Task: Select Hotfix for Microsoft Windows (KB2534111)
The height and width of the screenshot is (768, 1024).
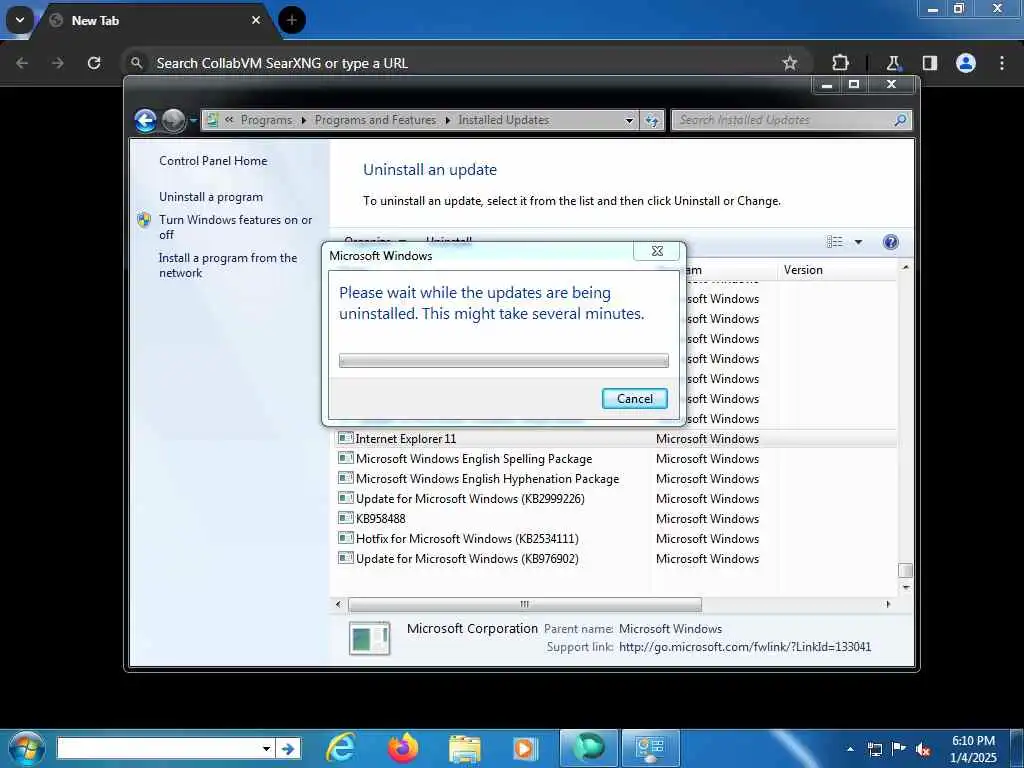Action: point(616,539)
